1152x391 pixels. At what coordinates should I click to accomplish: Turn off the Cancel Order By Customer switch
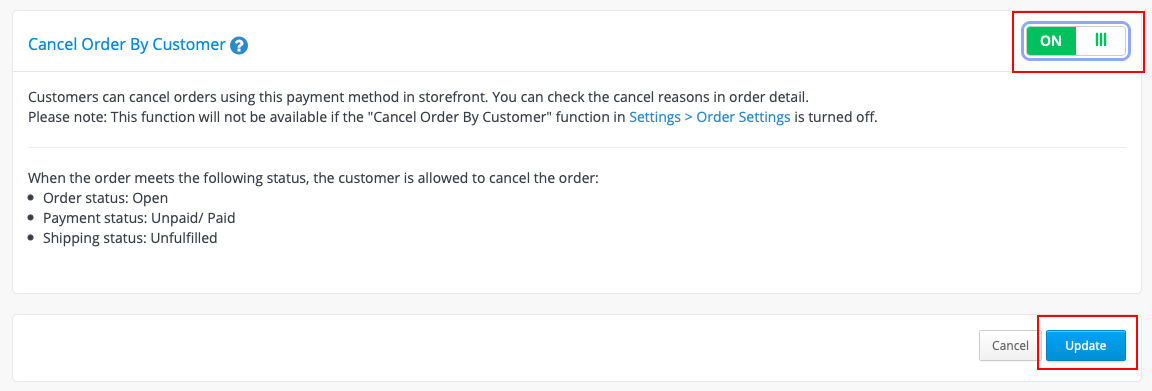coord(1076,40)
